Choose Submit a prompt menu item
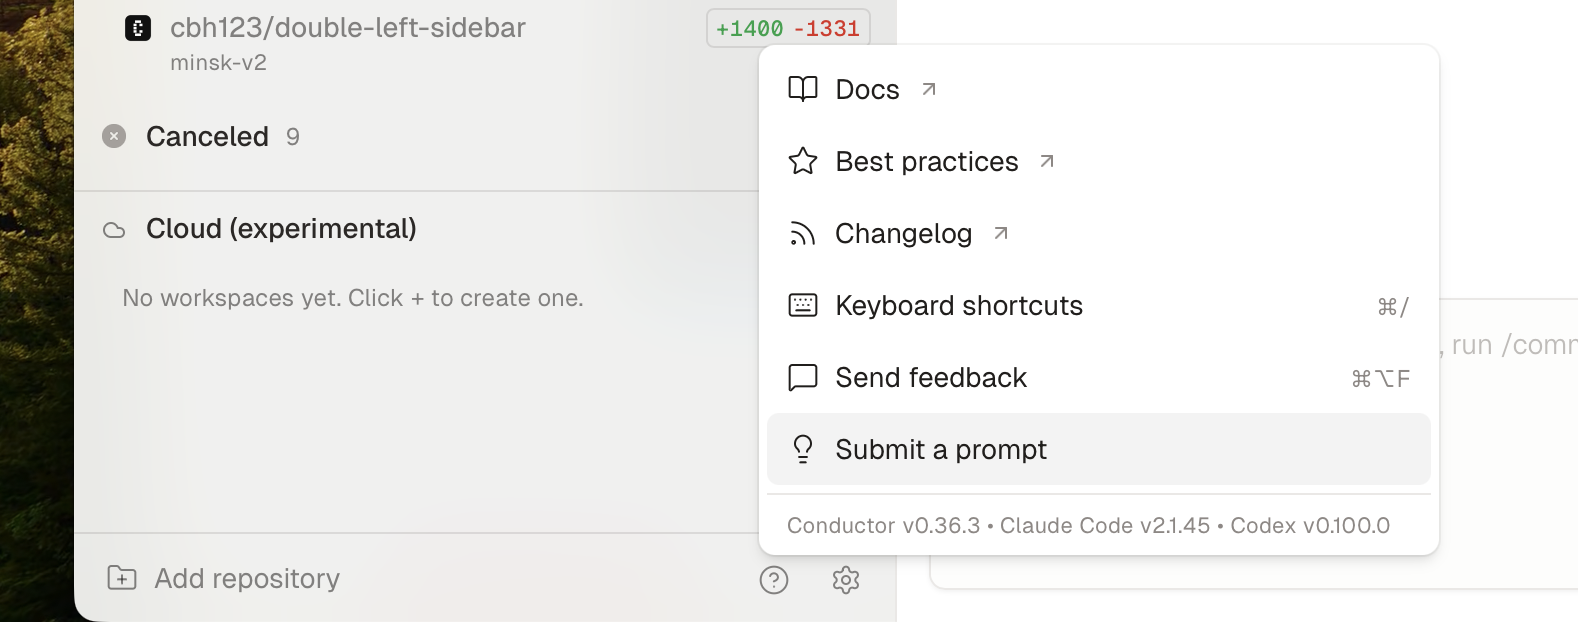The image size is (1578, 622). click(941, 449)
